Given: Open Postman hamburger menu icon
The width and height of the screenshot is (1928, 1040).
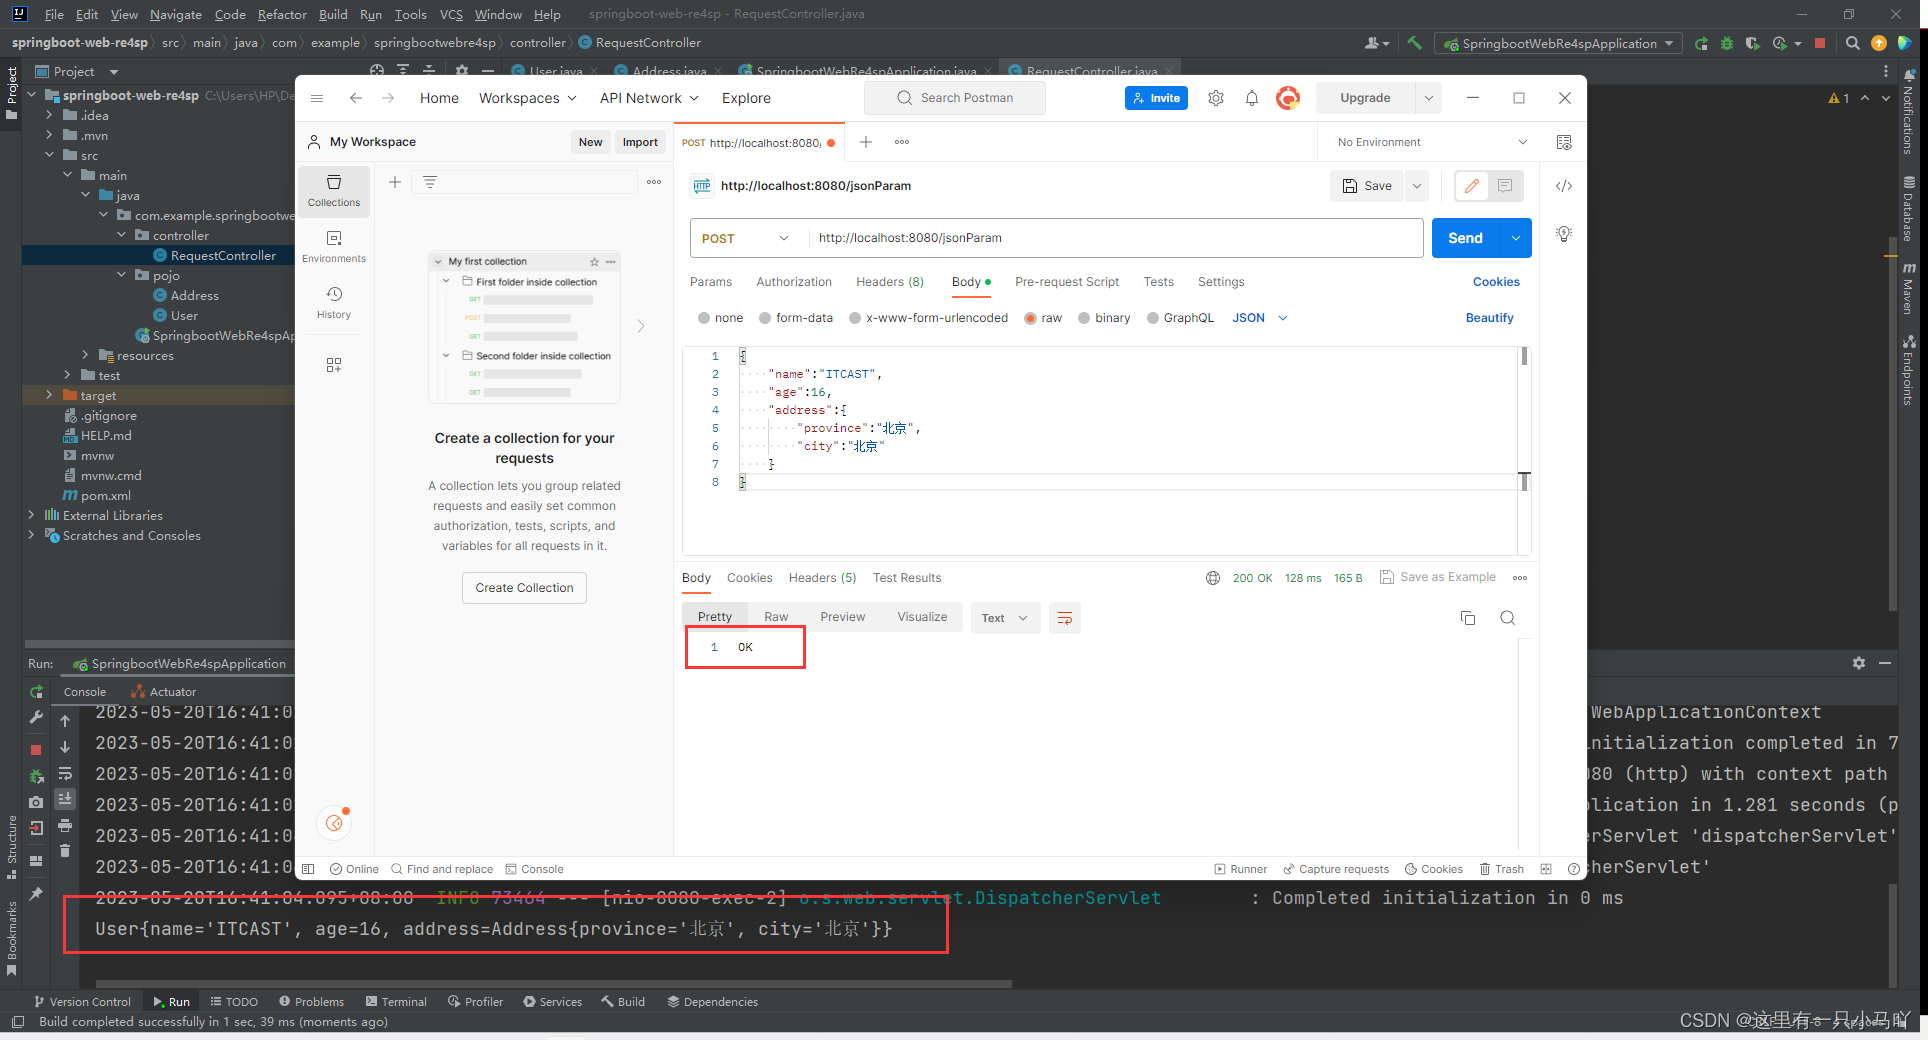Looking at the screenshot, I should 317,98.
